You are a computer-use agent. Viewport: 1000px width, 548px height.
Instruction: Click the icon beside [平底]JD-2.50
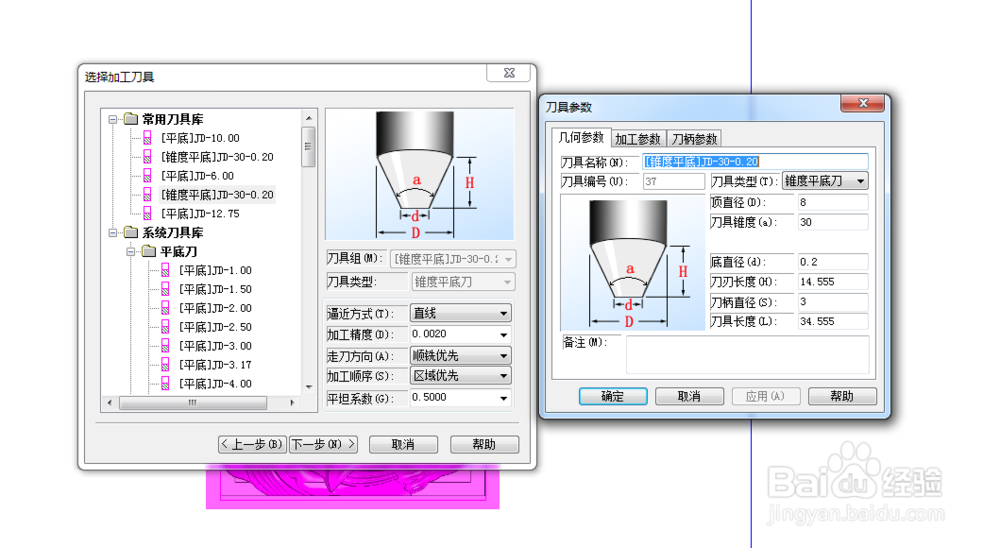click(165, 327)
